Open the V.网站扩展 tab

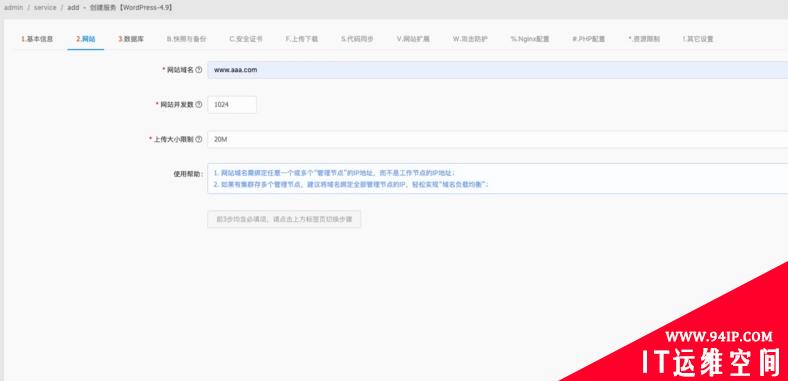pos(413,39)
